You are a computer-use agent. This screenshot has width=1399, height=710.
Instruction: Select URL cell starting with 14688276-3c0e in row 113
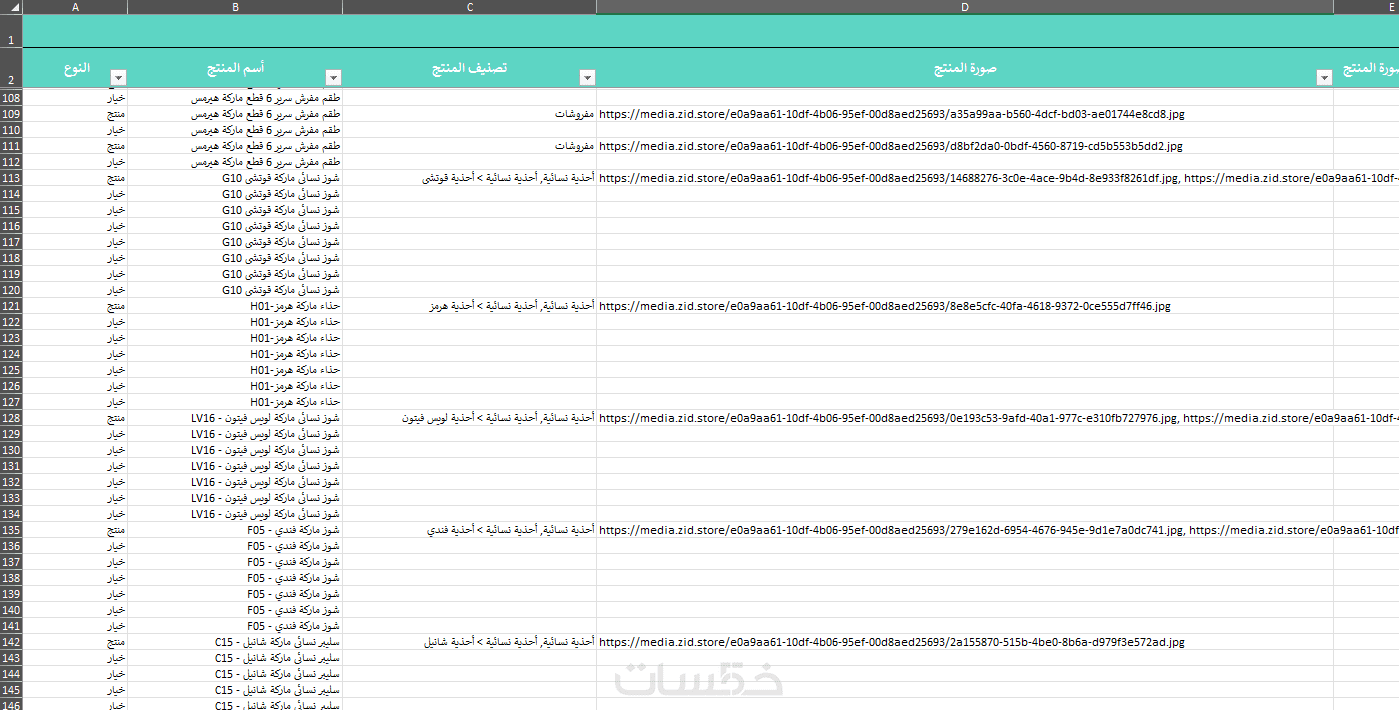[965, 178]
